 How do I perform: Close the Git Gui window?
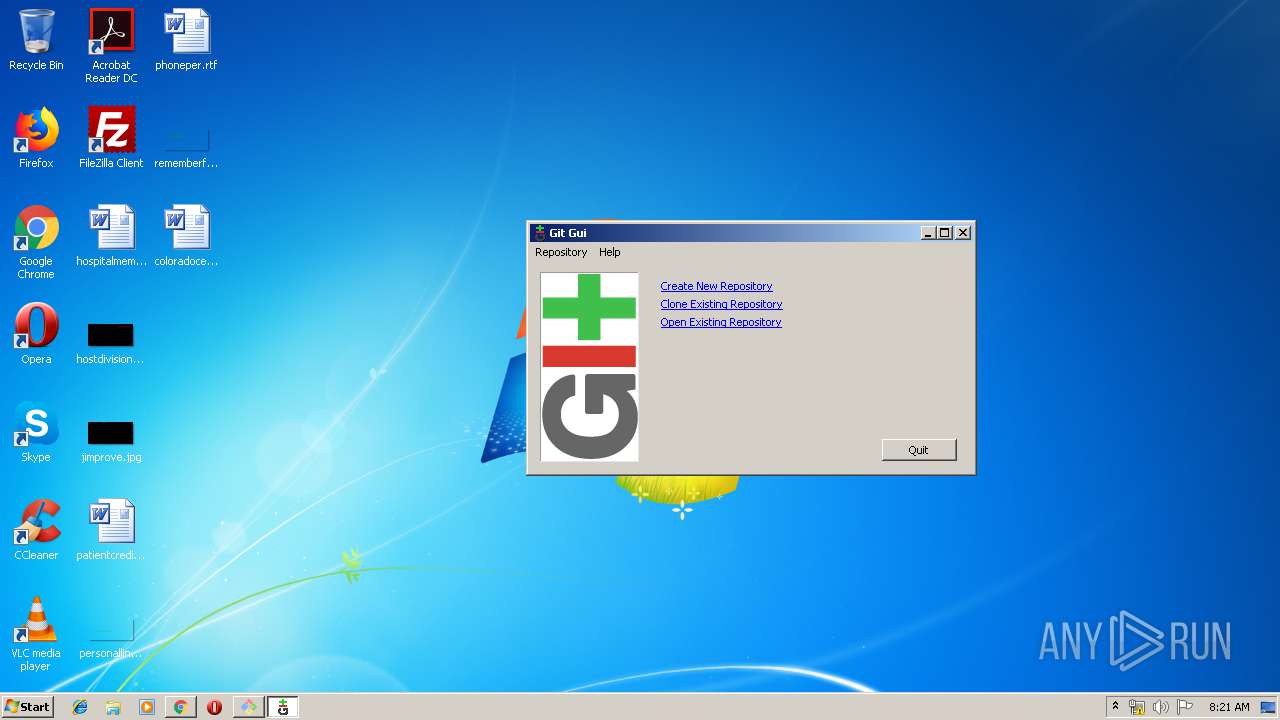[x=963, y=233]
